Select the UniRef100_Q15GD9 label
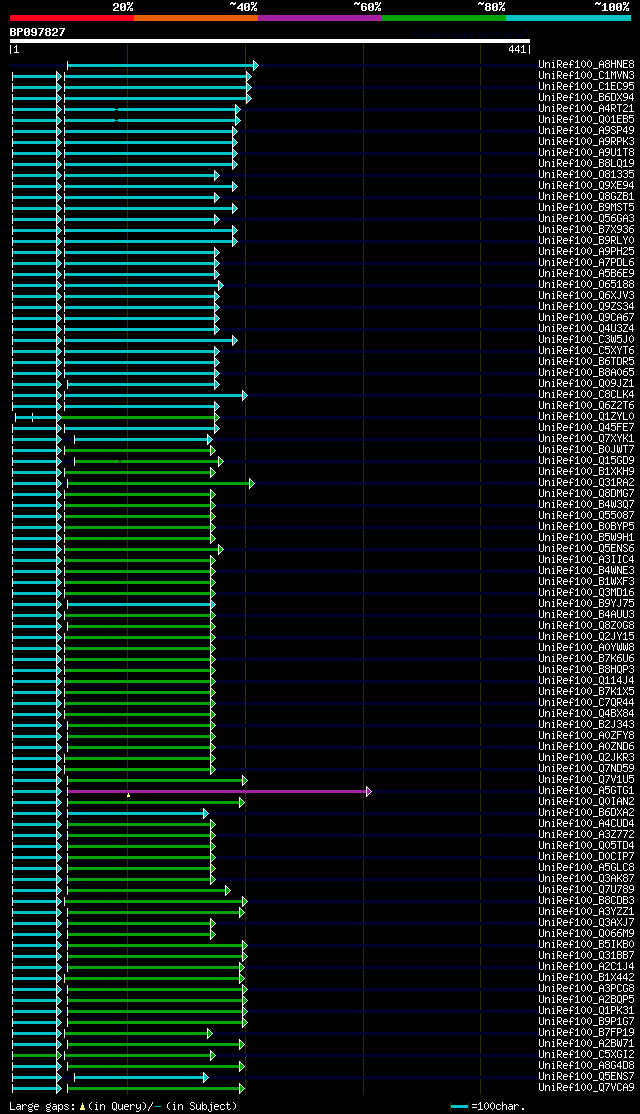The height and width of the screenshot is (1114, 640). click(587, 461)
